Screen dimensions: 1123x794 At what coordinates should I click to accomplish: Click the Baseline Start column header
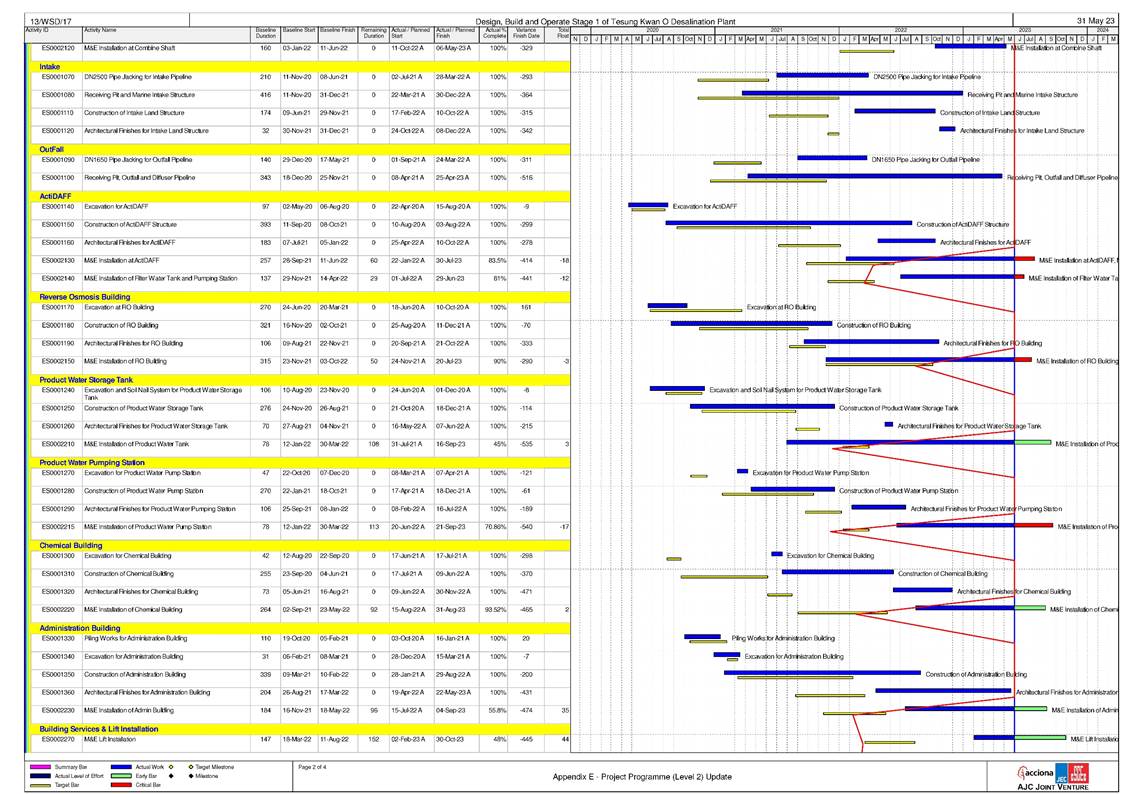tap(298, 33)
